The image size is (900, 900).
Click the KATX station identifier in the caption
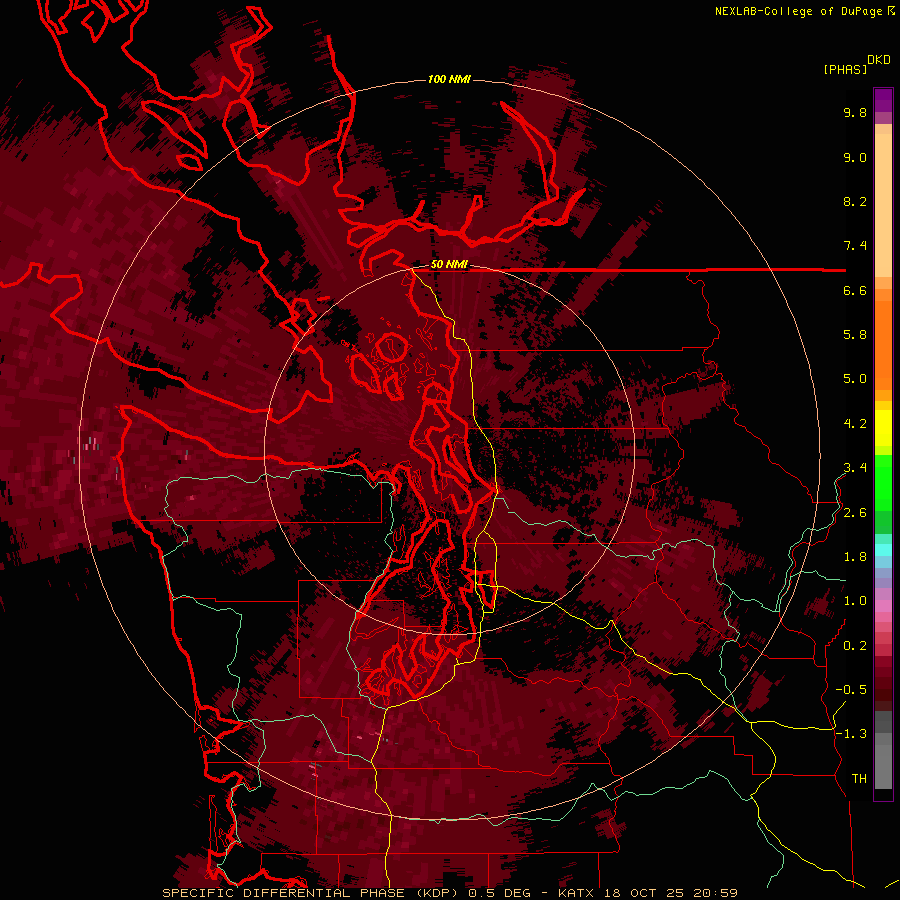click(577, 893)
